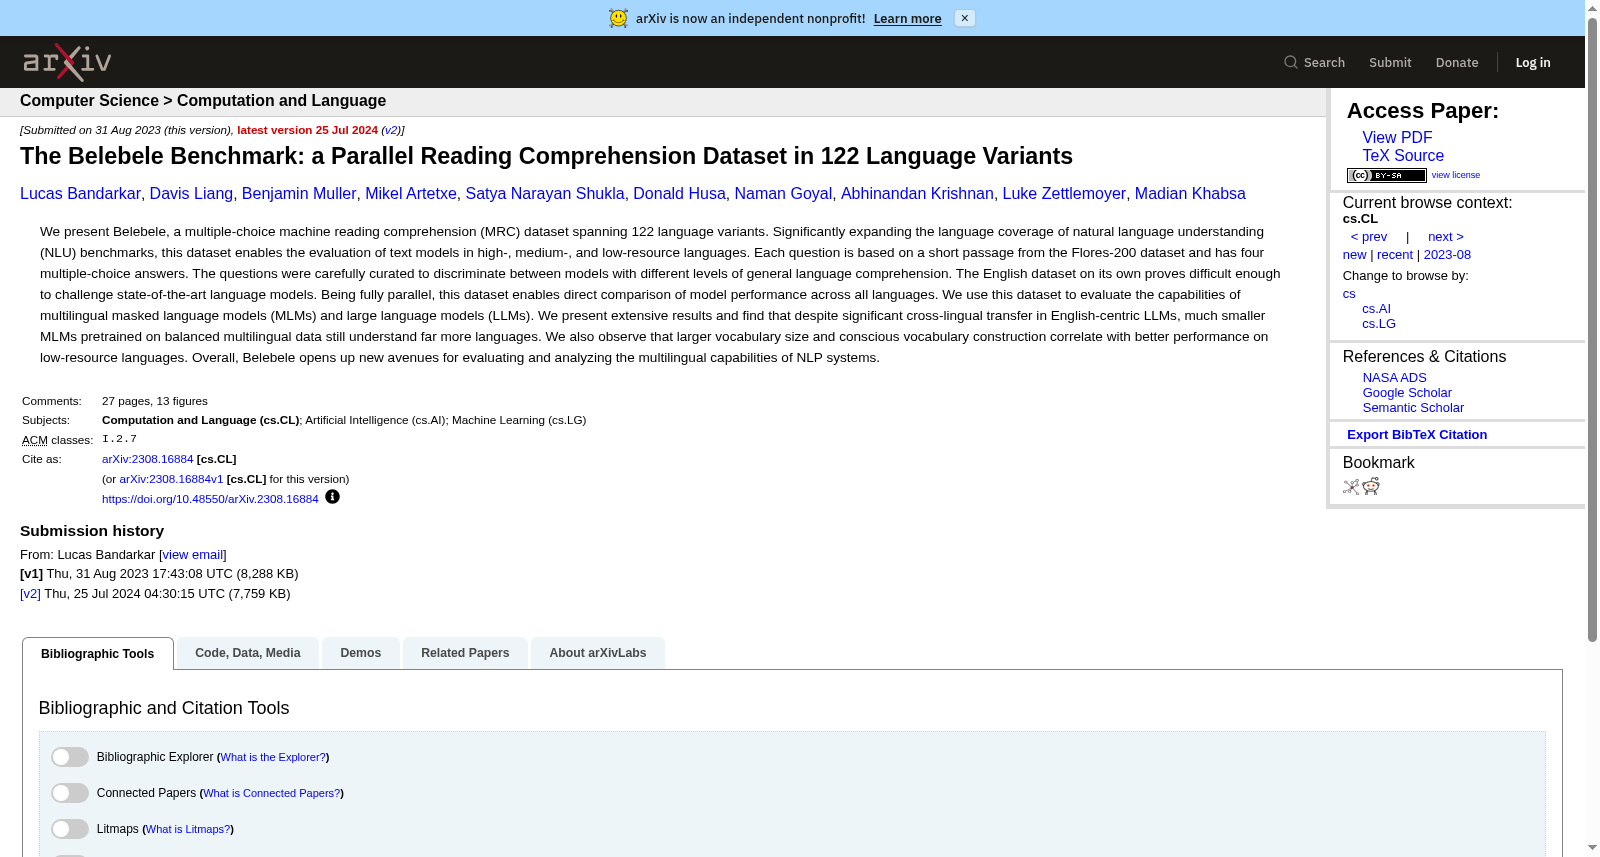Click Donate in the header
The image size is (1600, 857).
click(x=1457, y=62)
